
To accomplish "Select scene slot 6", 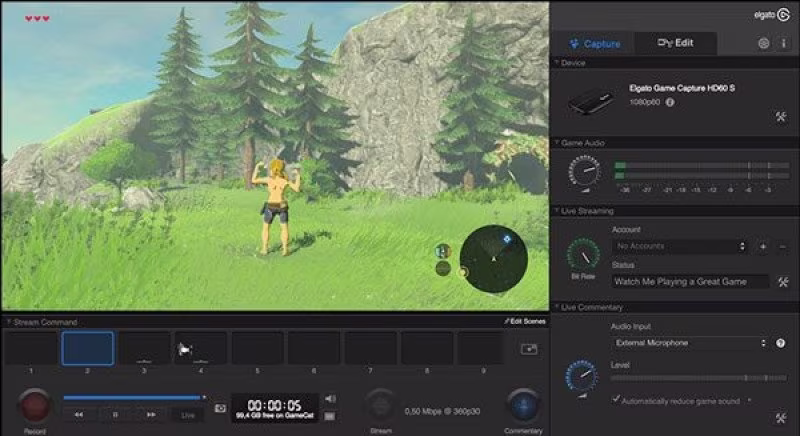I will (314, 348).
